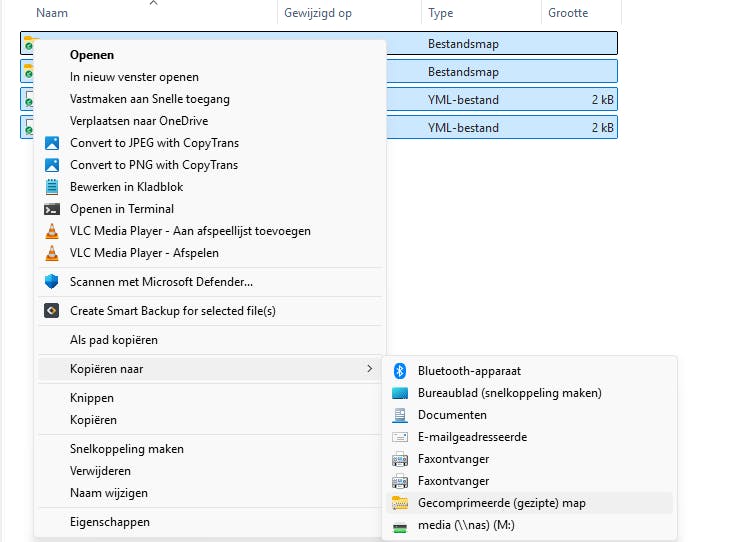Send to Bureaublad (snelkoppeling maken)

tap(509, 393)
